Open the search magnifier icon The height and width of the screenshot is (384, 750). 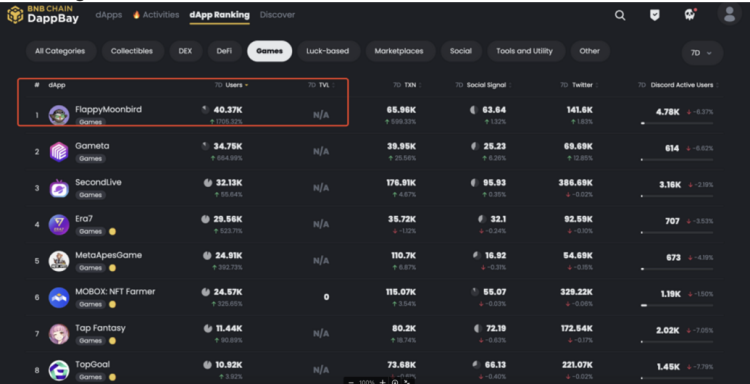(x=620, y=15)
